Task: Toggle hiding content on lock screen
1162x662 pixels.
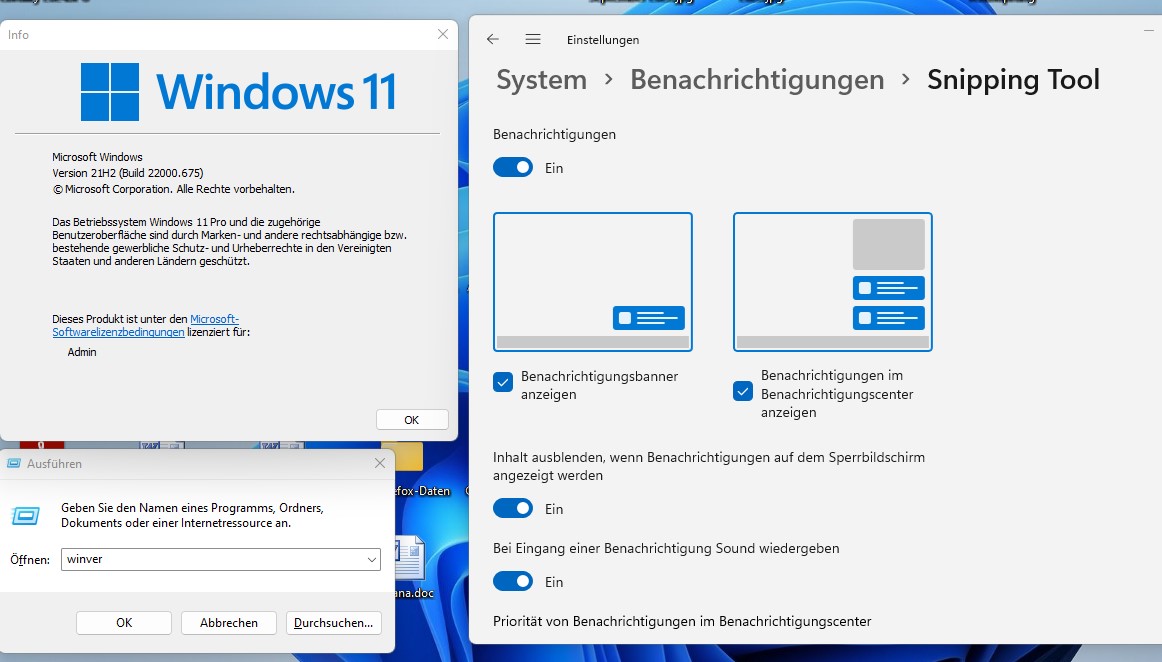Action: (x=513, y=509)
